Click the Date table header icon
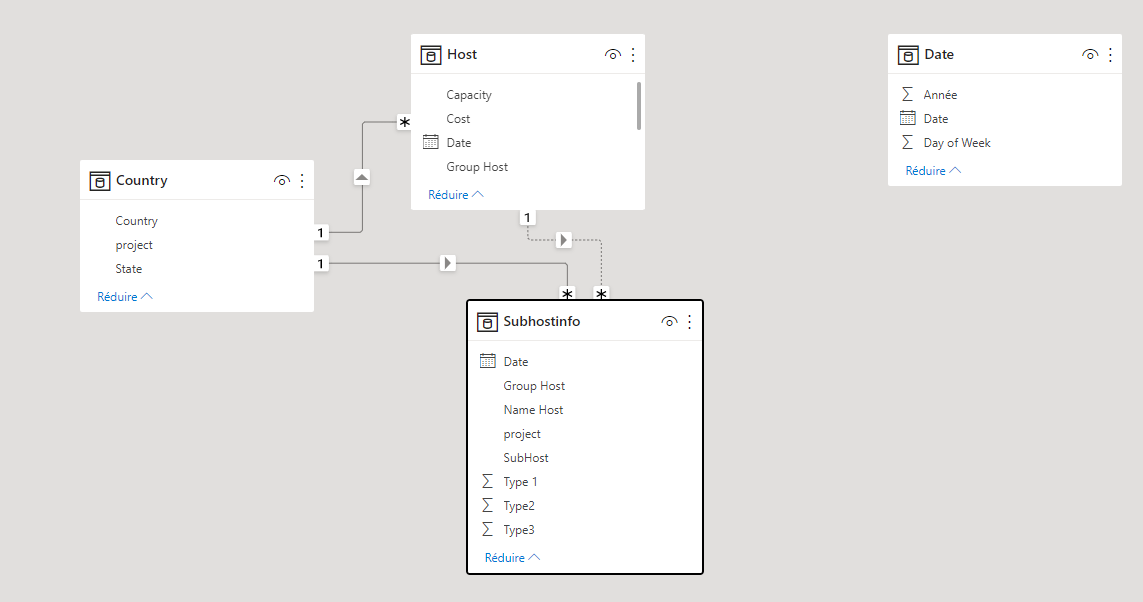Viewport: 1143px width, 602px height. 908,55
